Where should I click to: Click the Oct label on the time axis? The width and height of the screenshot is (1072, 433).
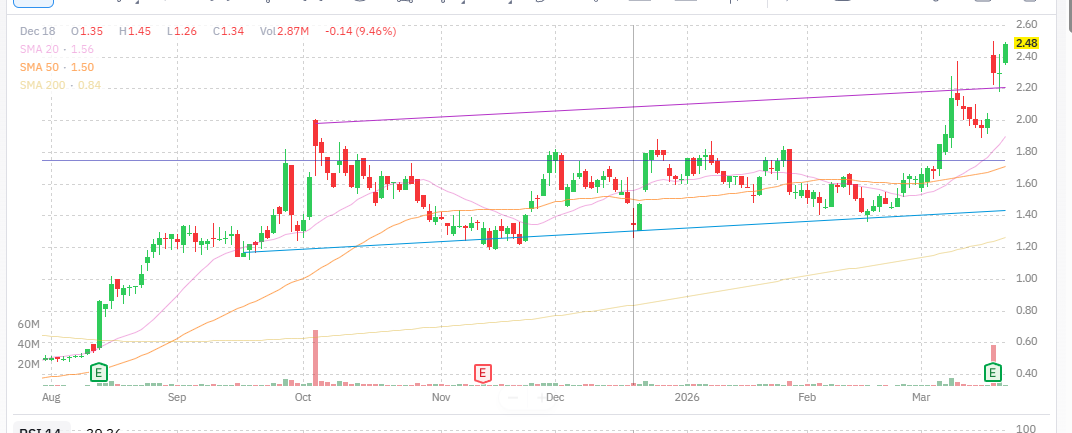click(x=303, y=397)
